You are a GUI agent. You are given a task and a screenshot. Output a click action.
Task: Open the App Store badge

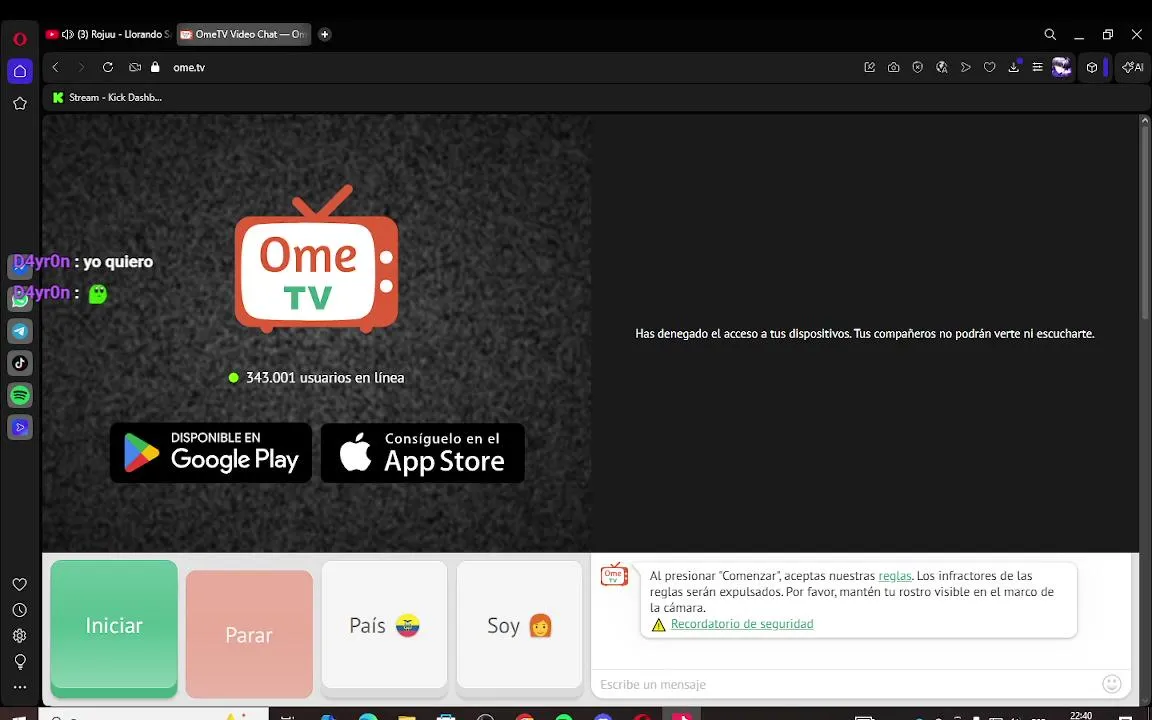(x=422, y=453)
